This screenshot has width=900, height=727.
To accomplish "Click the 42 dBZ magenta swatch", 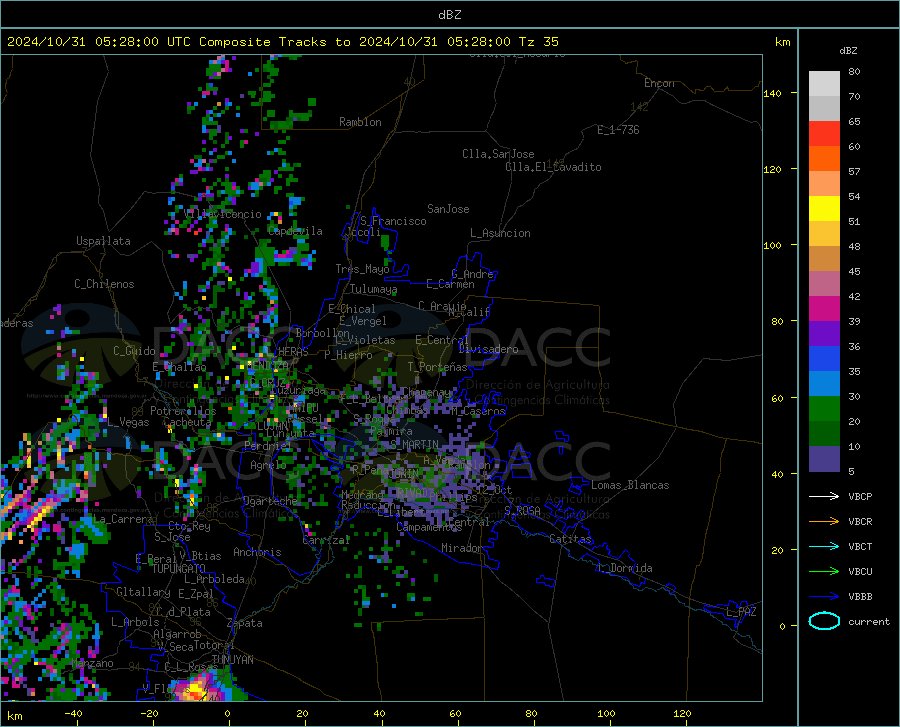I will [824, 309].
